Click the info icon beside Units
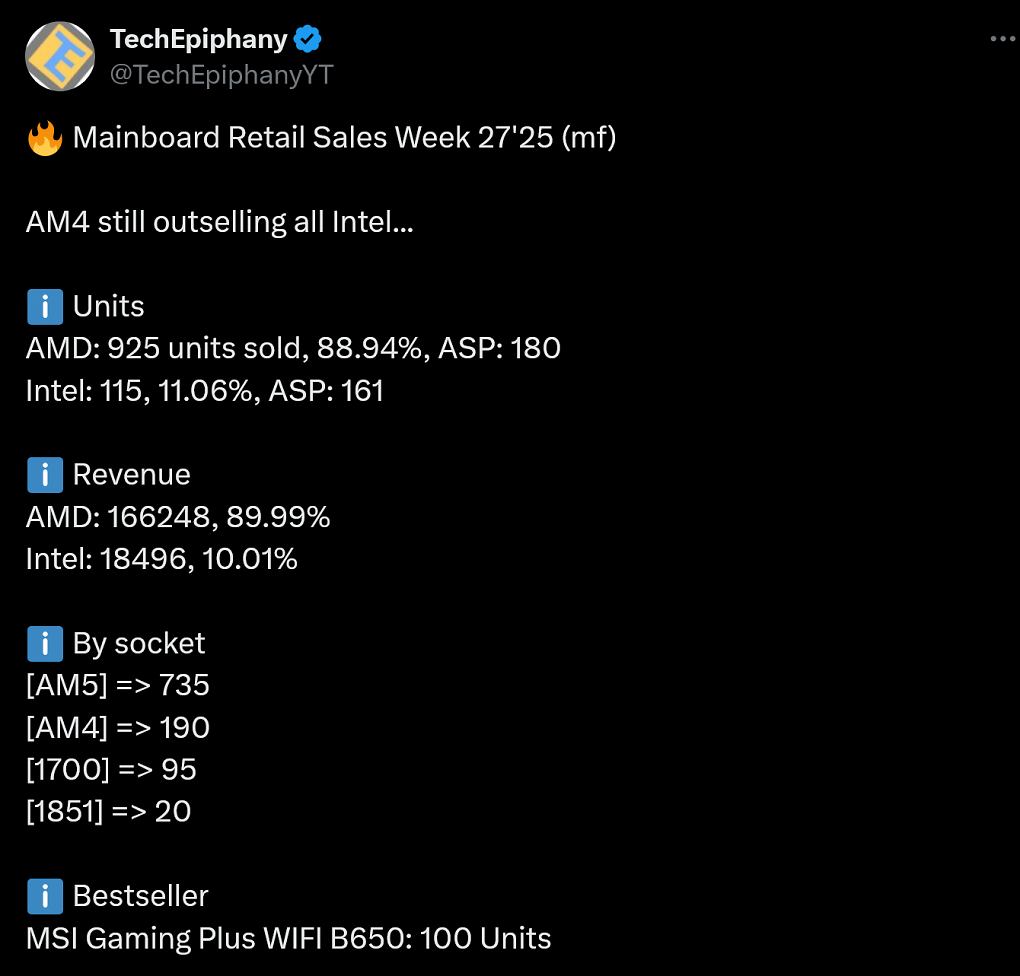This screenshot has height=976, width=1020. click(45, 306)
